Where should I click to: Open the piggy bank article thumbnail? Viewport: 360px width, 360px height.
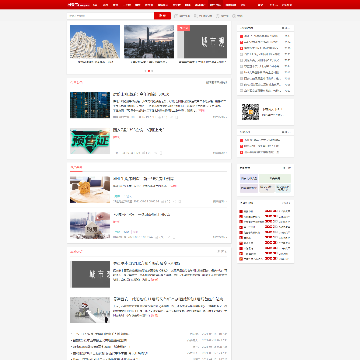(x=90, y=189)
